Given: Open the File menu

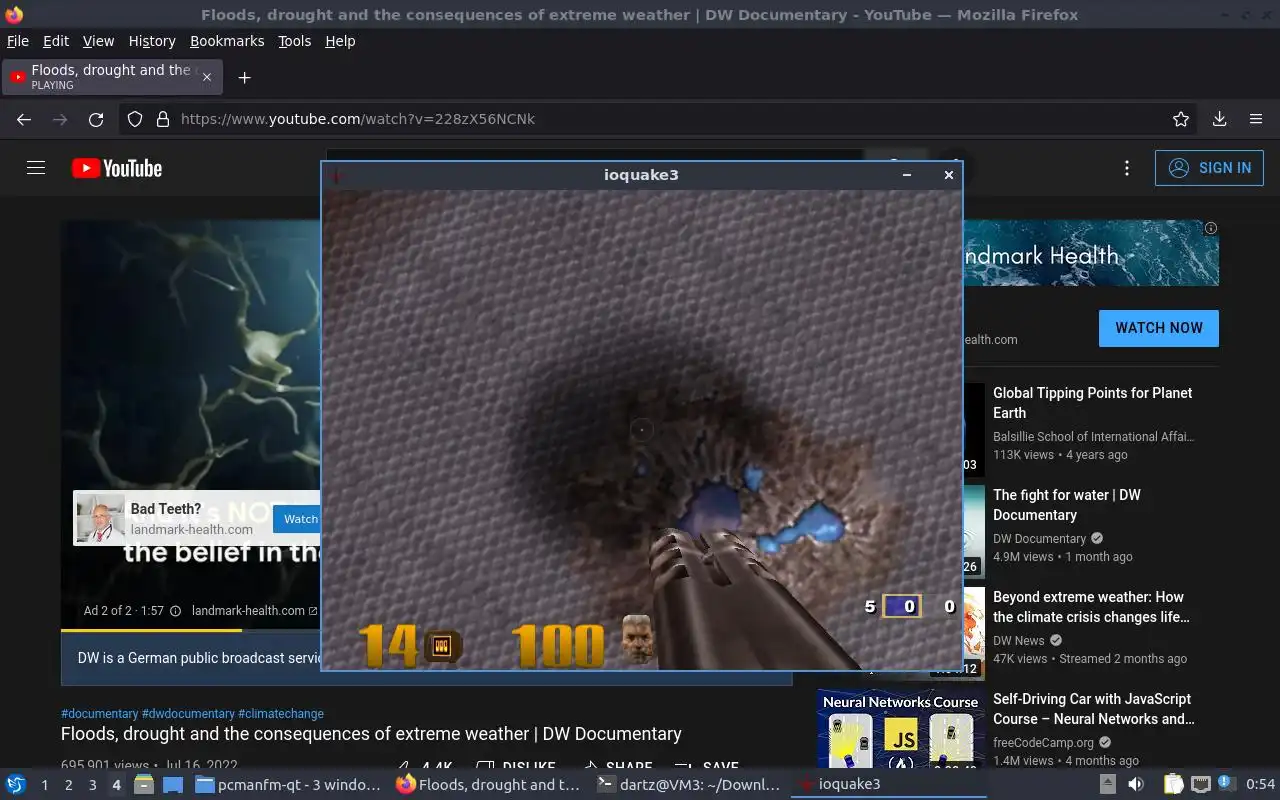Looking at the screenshot, I should (18, 41).
